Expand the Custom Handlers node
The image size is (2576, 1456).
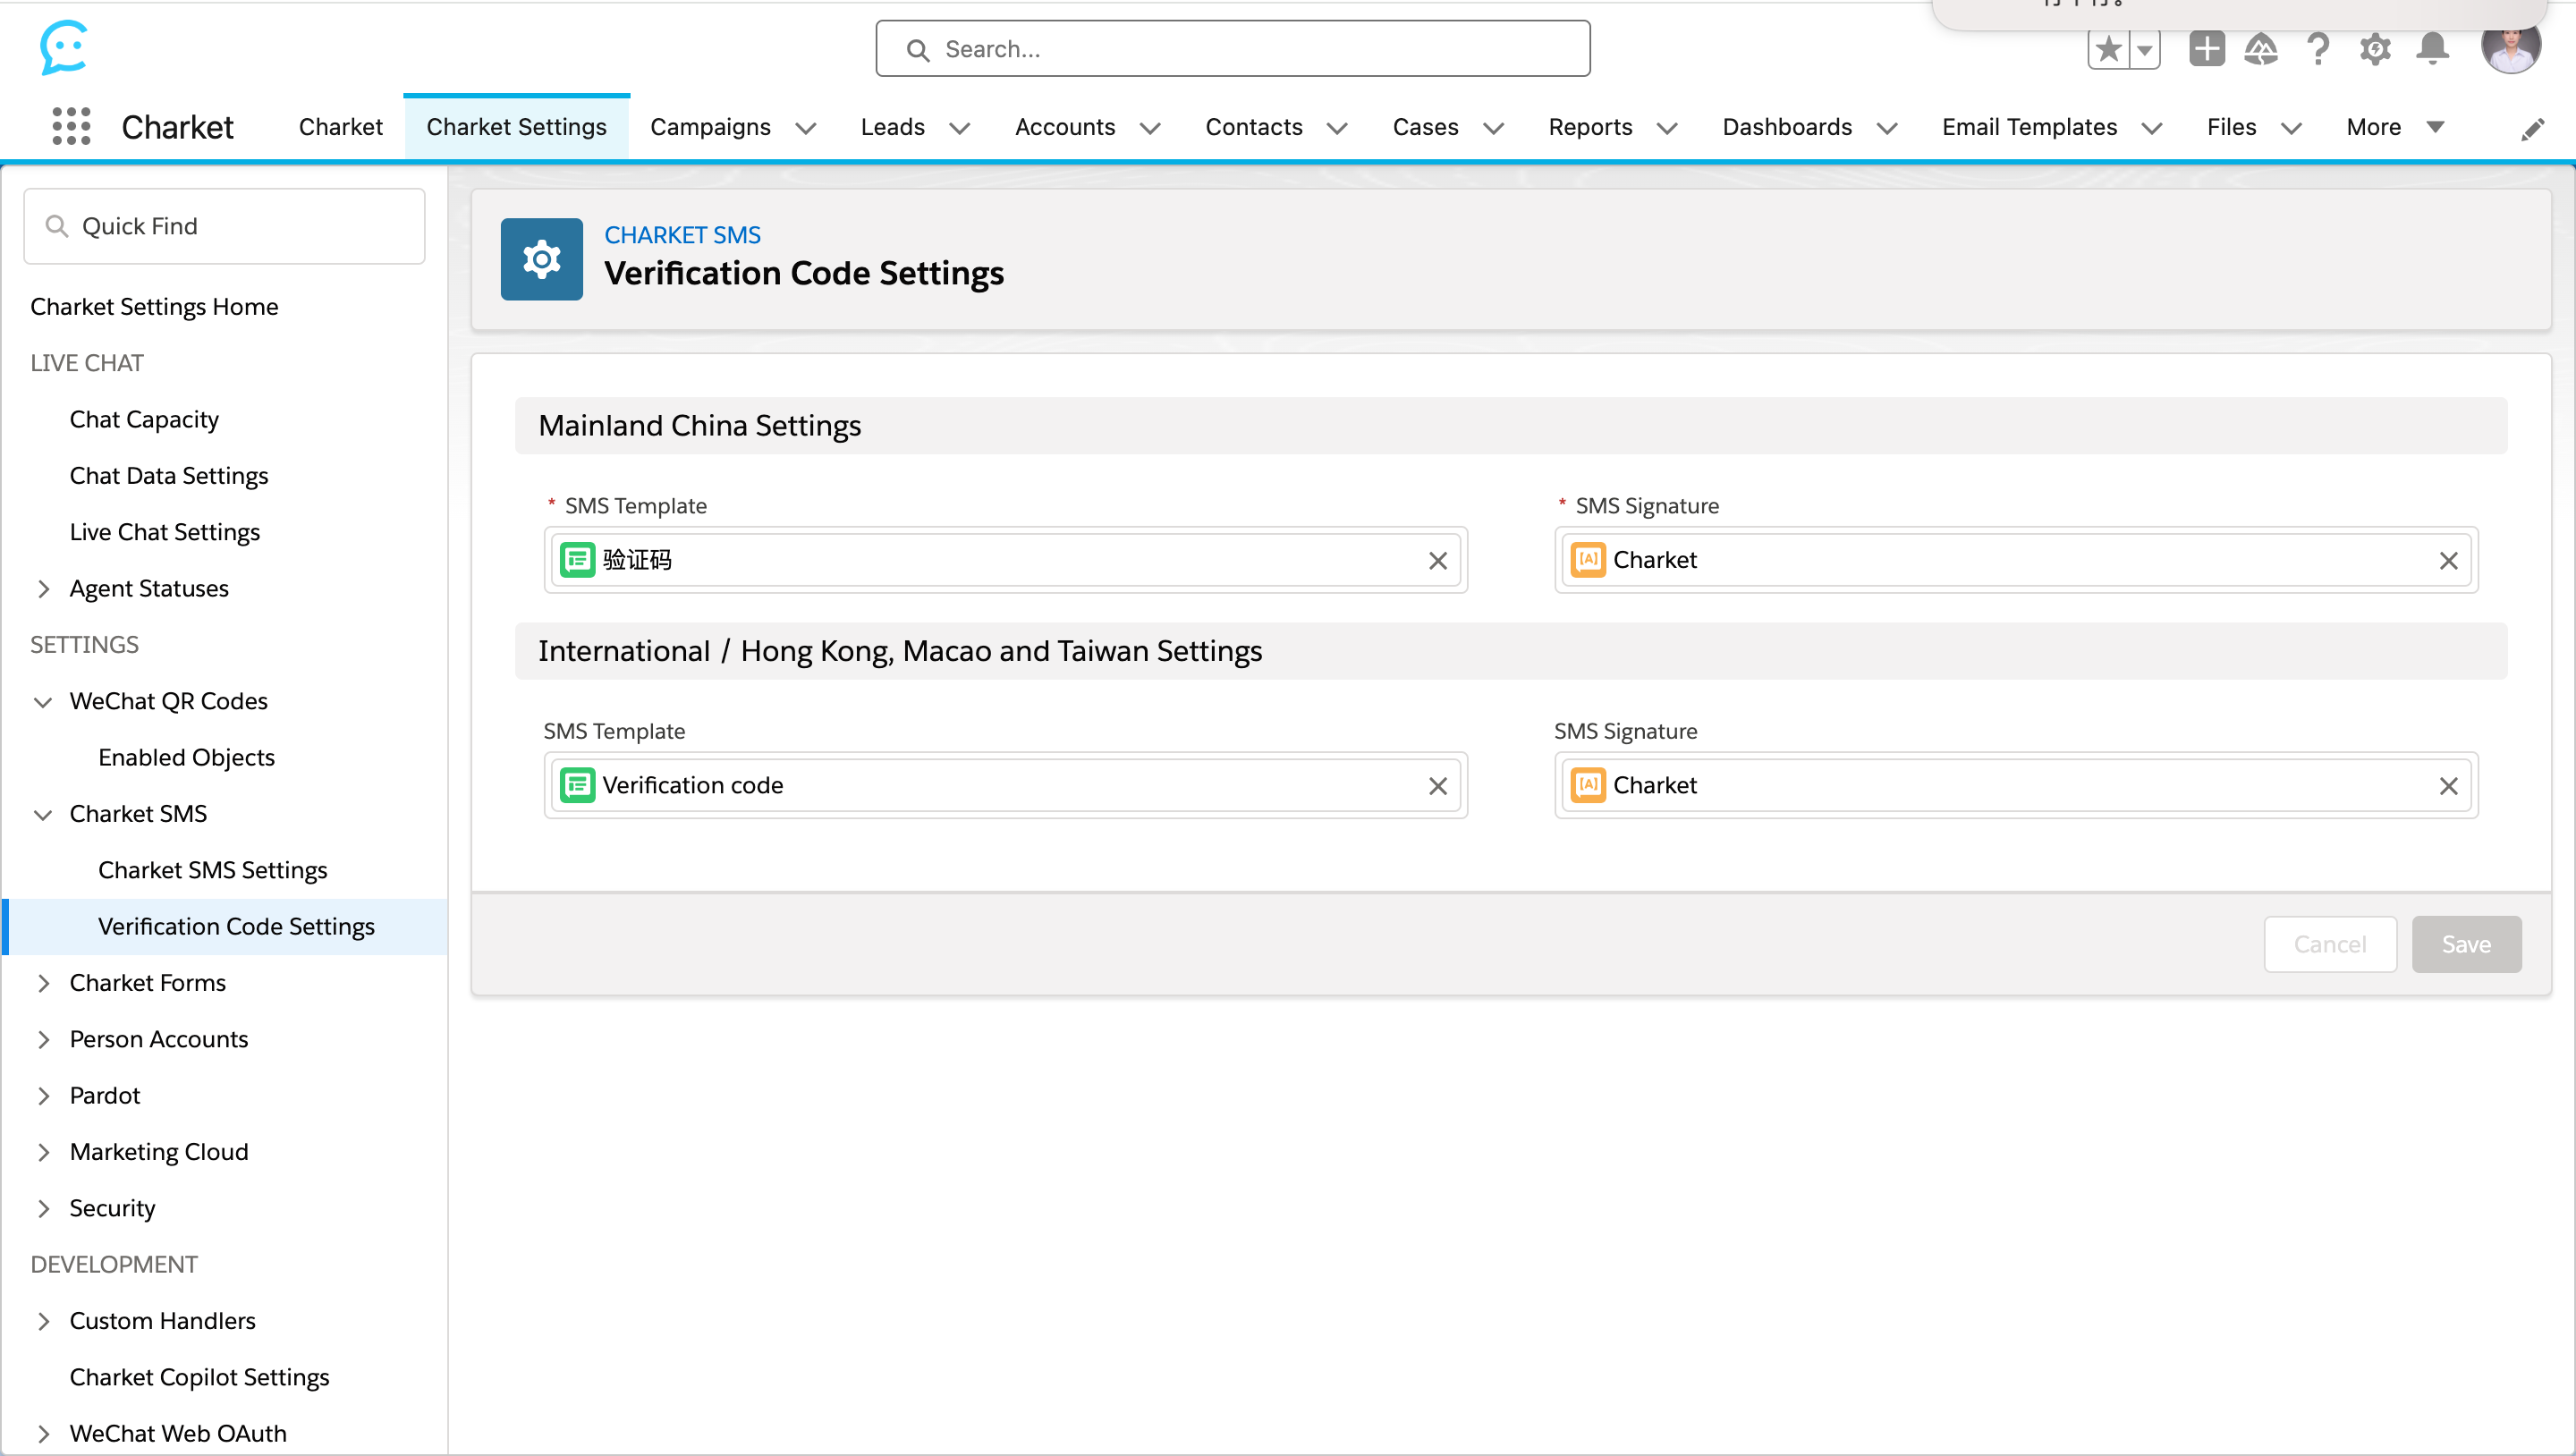coord(43,1322)
